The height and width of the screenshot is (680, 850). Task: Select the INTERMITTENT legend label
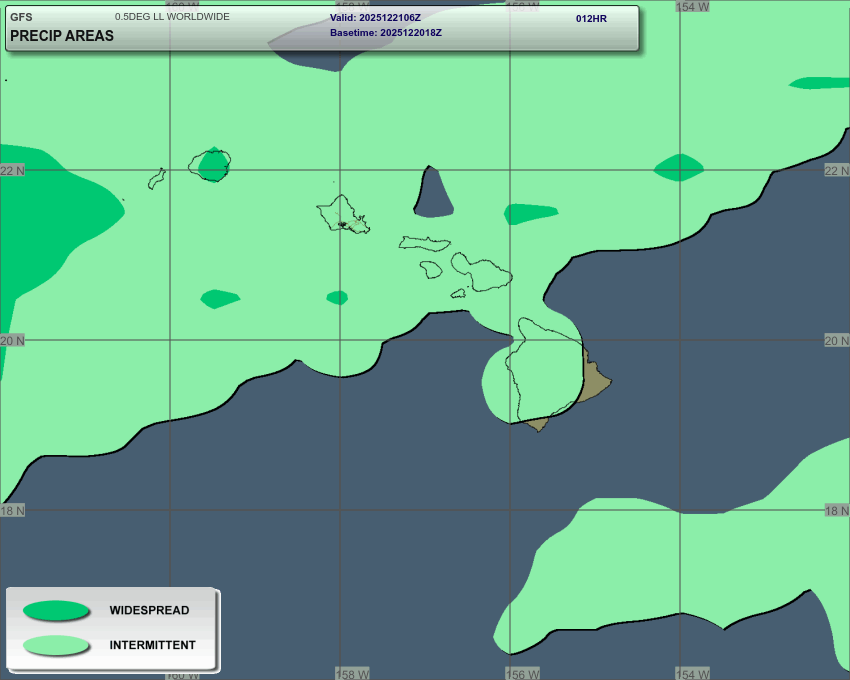tap(152, 645)
